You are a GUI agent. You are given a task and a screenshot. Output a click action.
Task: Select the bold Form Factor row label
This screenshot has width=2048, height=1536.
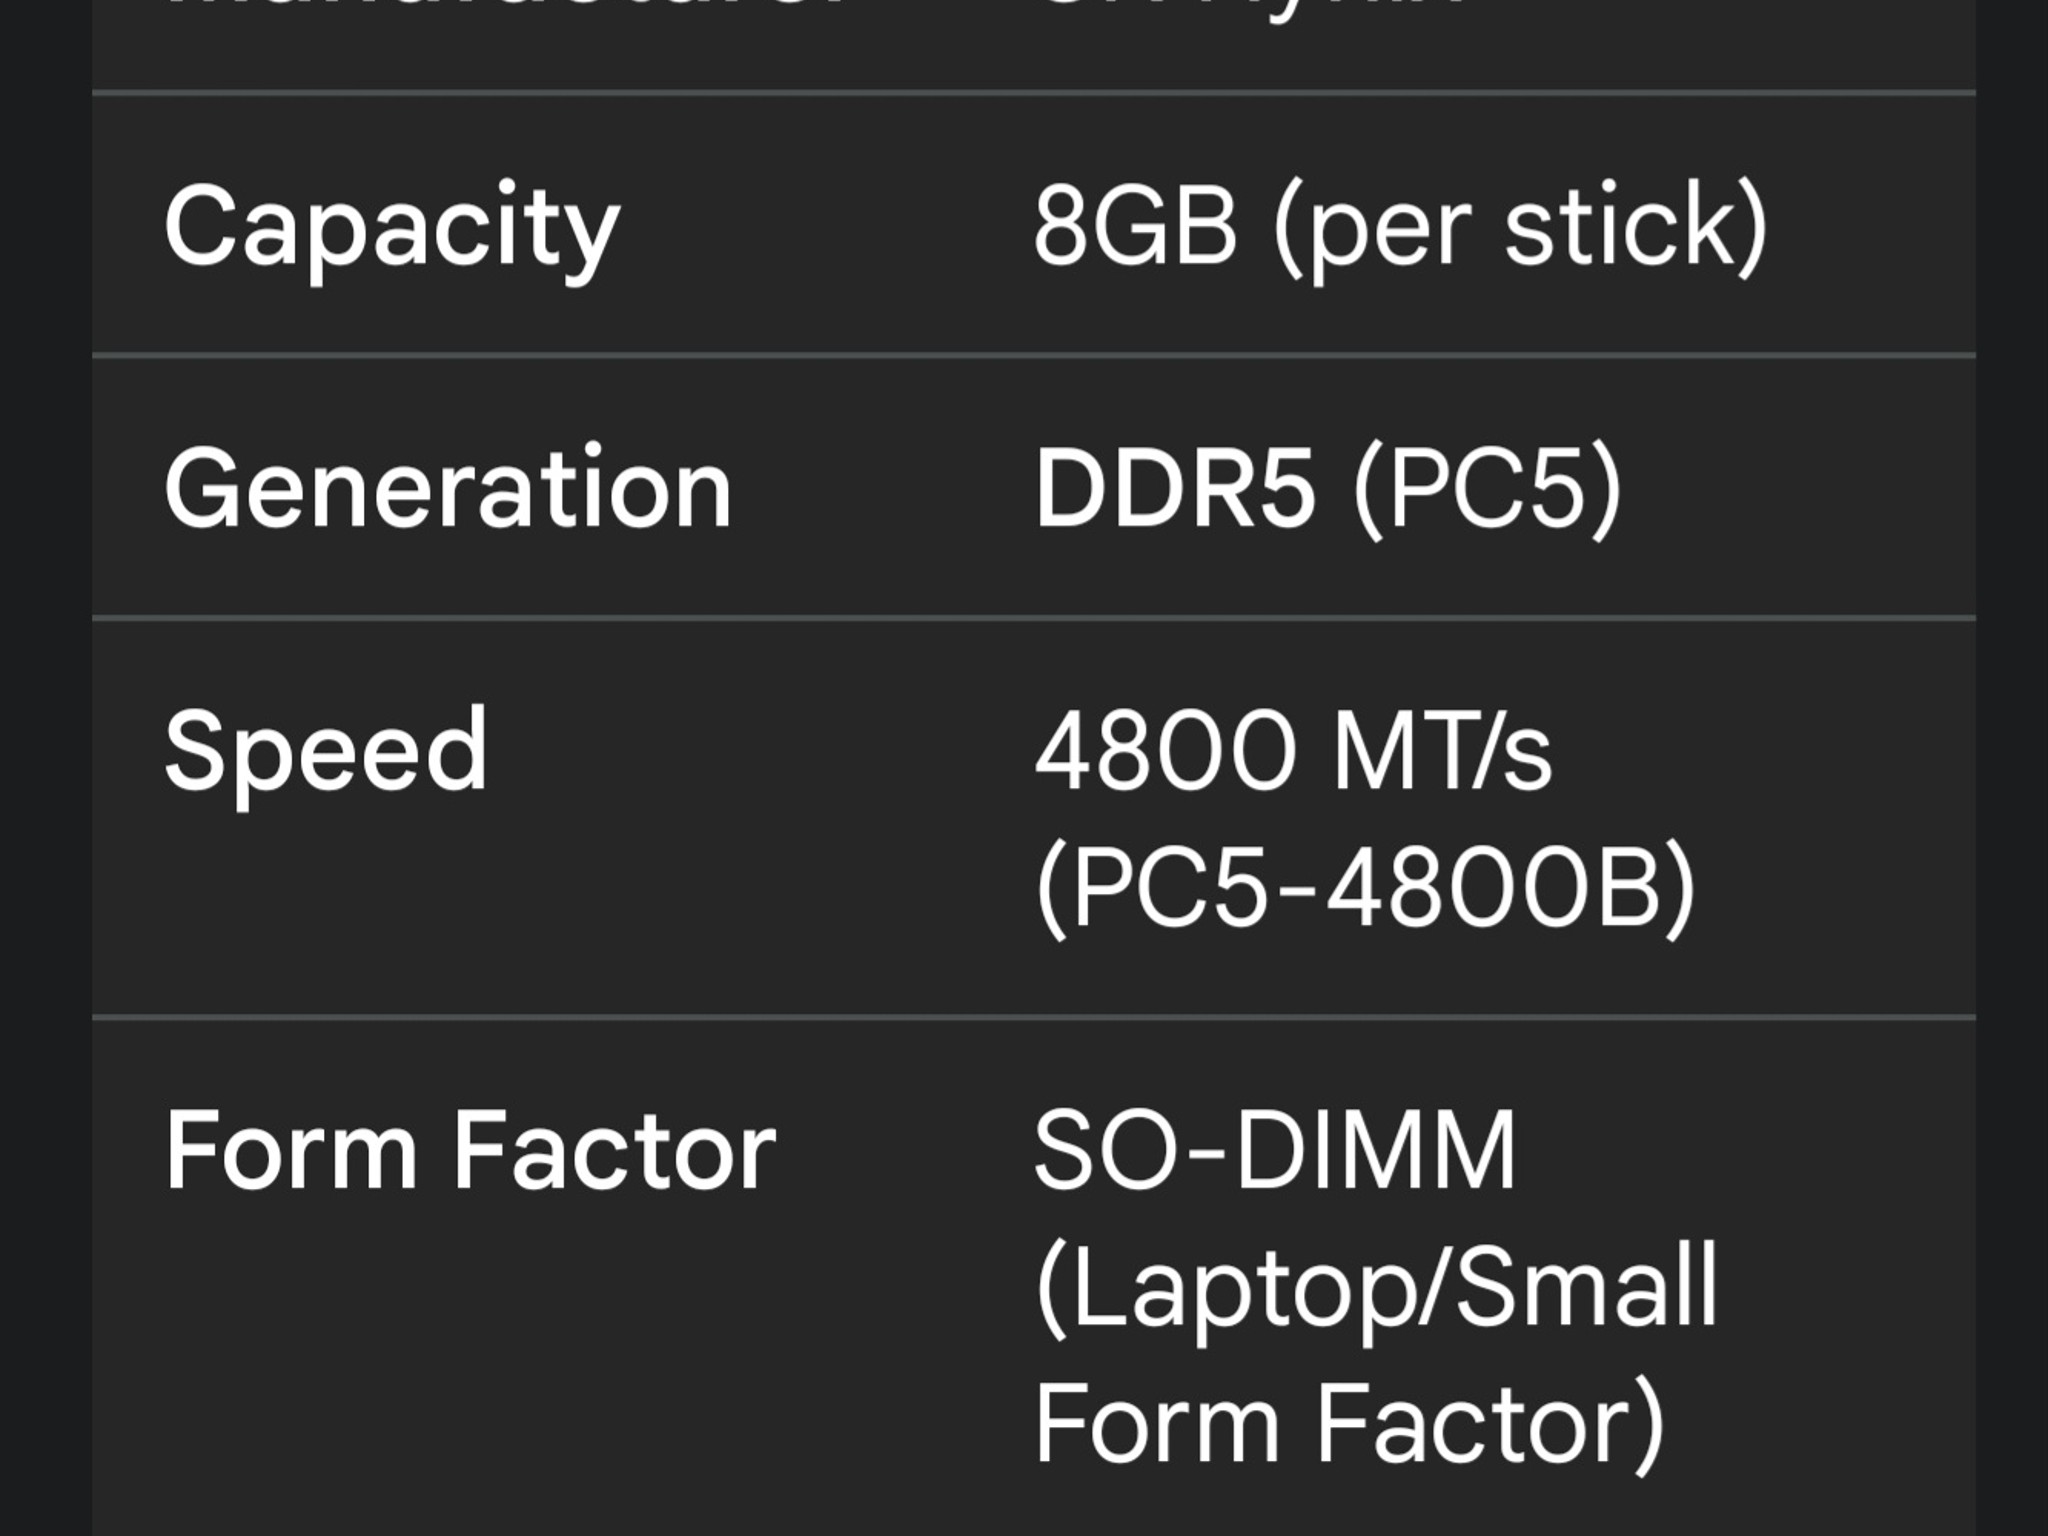pyautogui.click(x=470, y=1150)
